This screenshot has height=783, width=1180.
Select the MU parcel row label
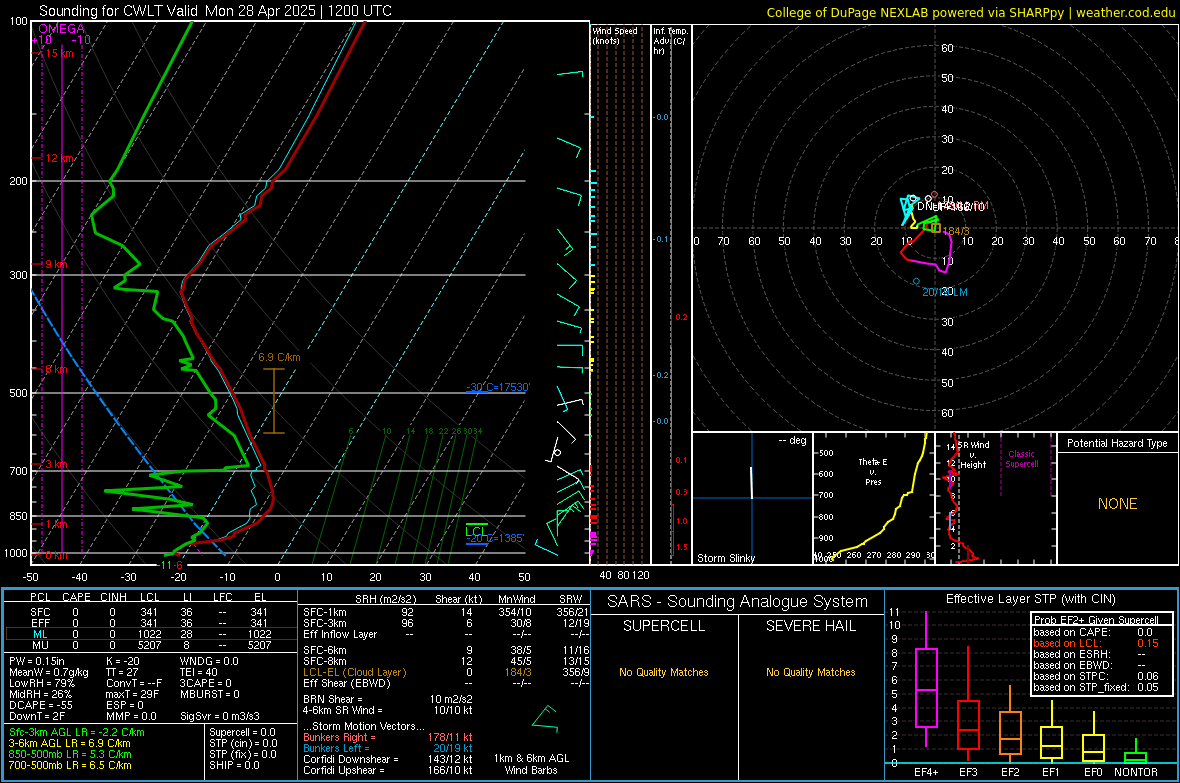[x=40, y=645]
